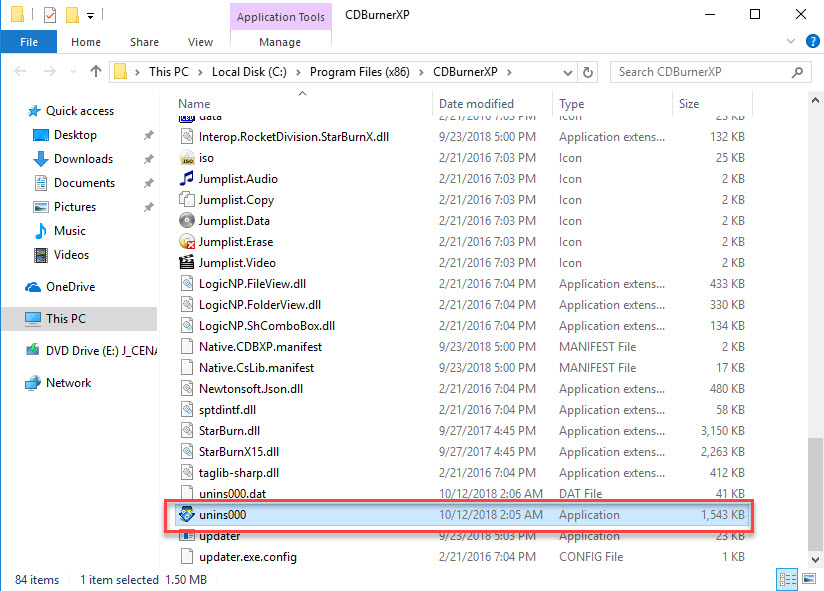
Task: Open DVD Drive (E:) in navigation pane
Action: point(101,350)
